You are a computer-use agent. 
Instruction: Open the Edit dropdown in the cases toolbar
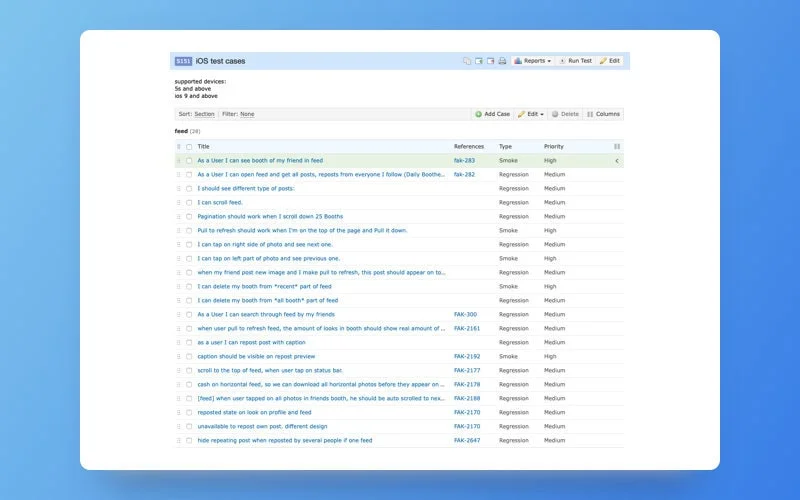pos(531,114)
